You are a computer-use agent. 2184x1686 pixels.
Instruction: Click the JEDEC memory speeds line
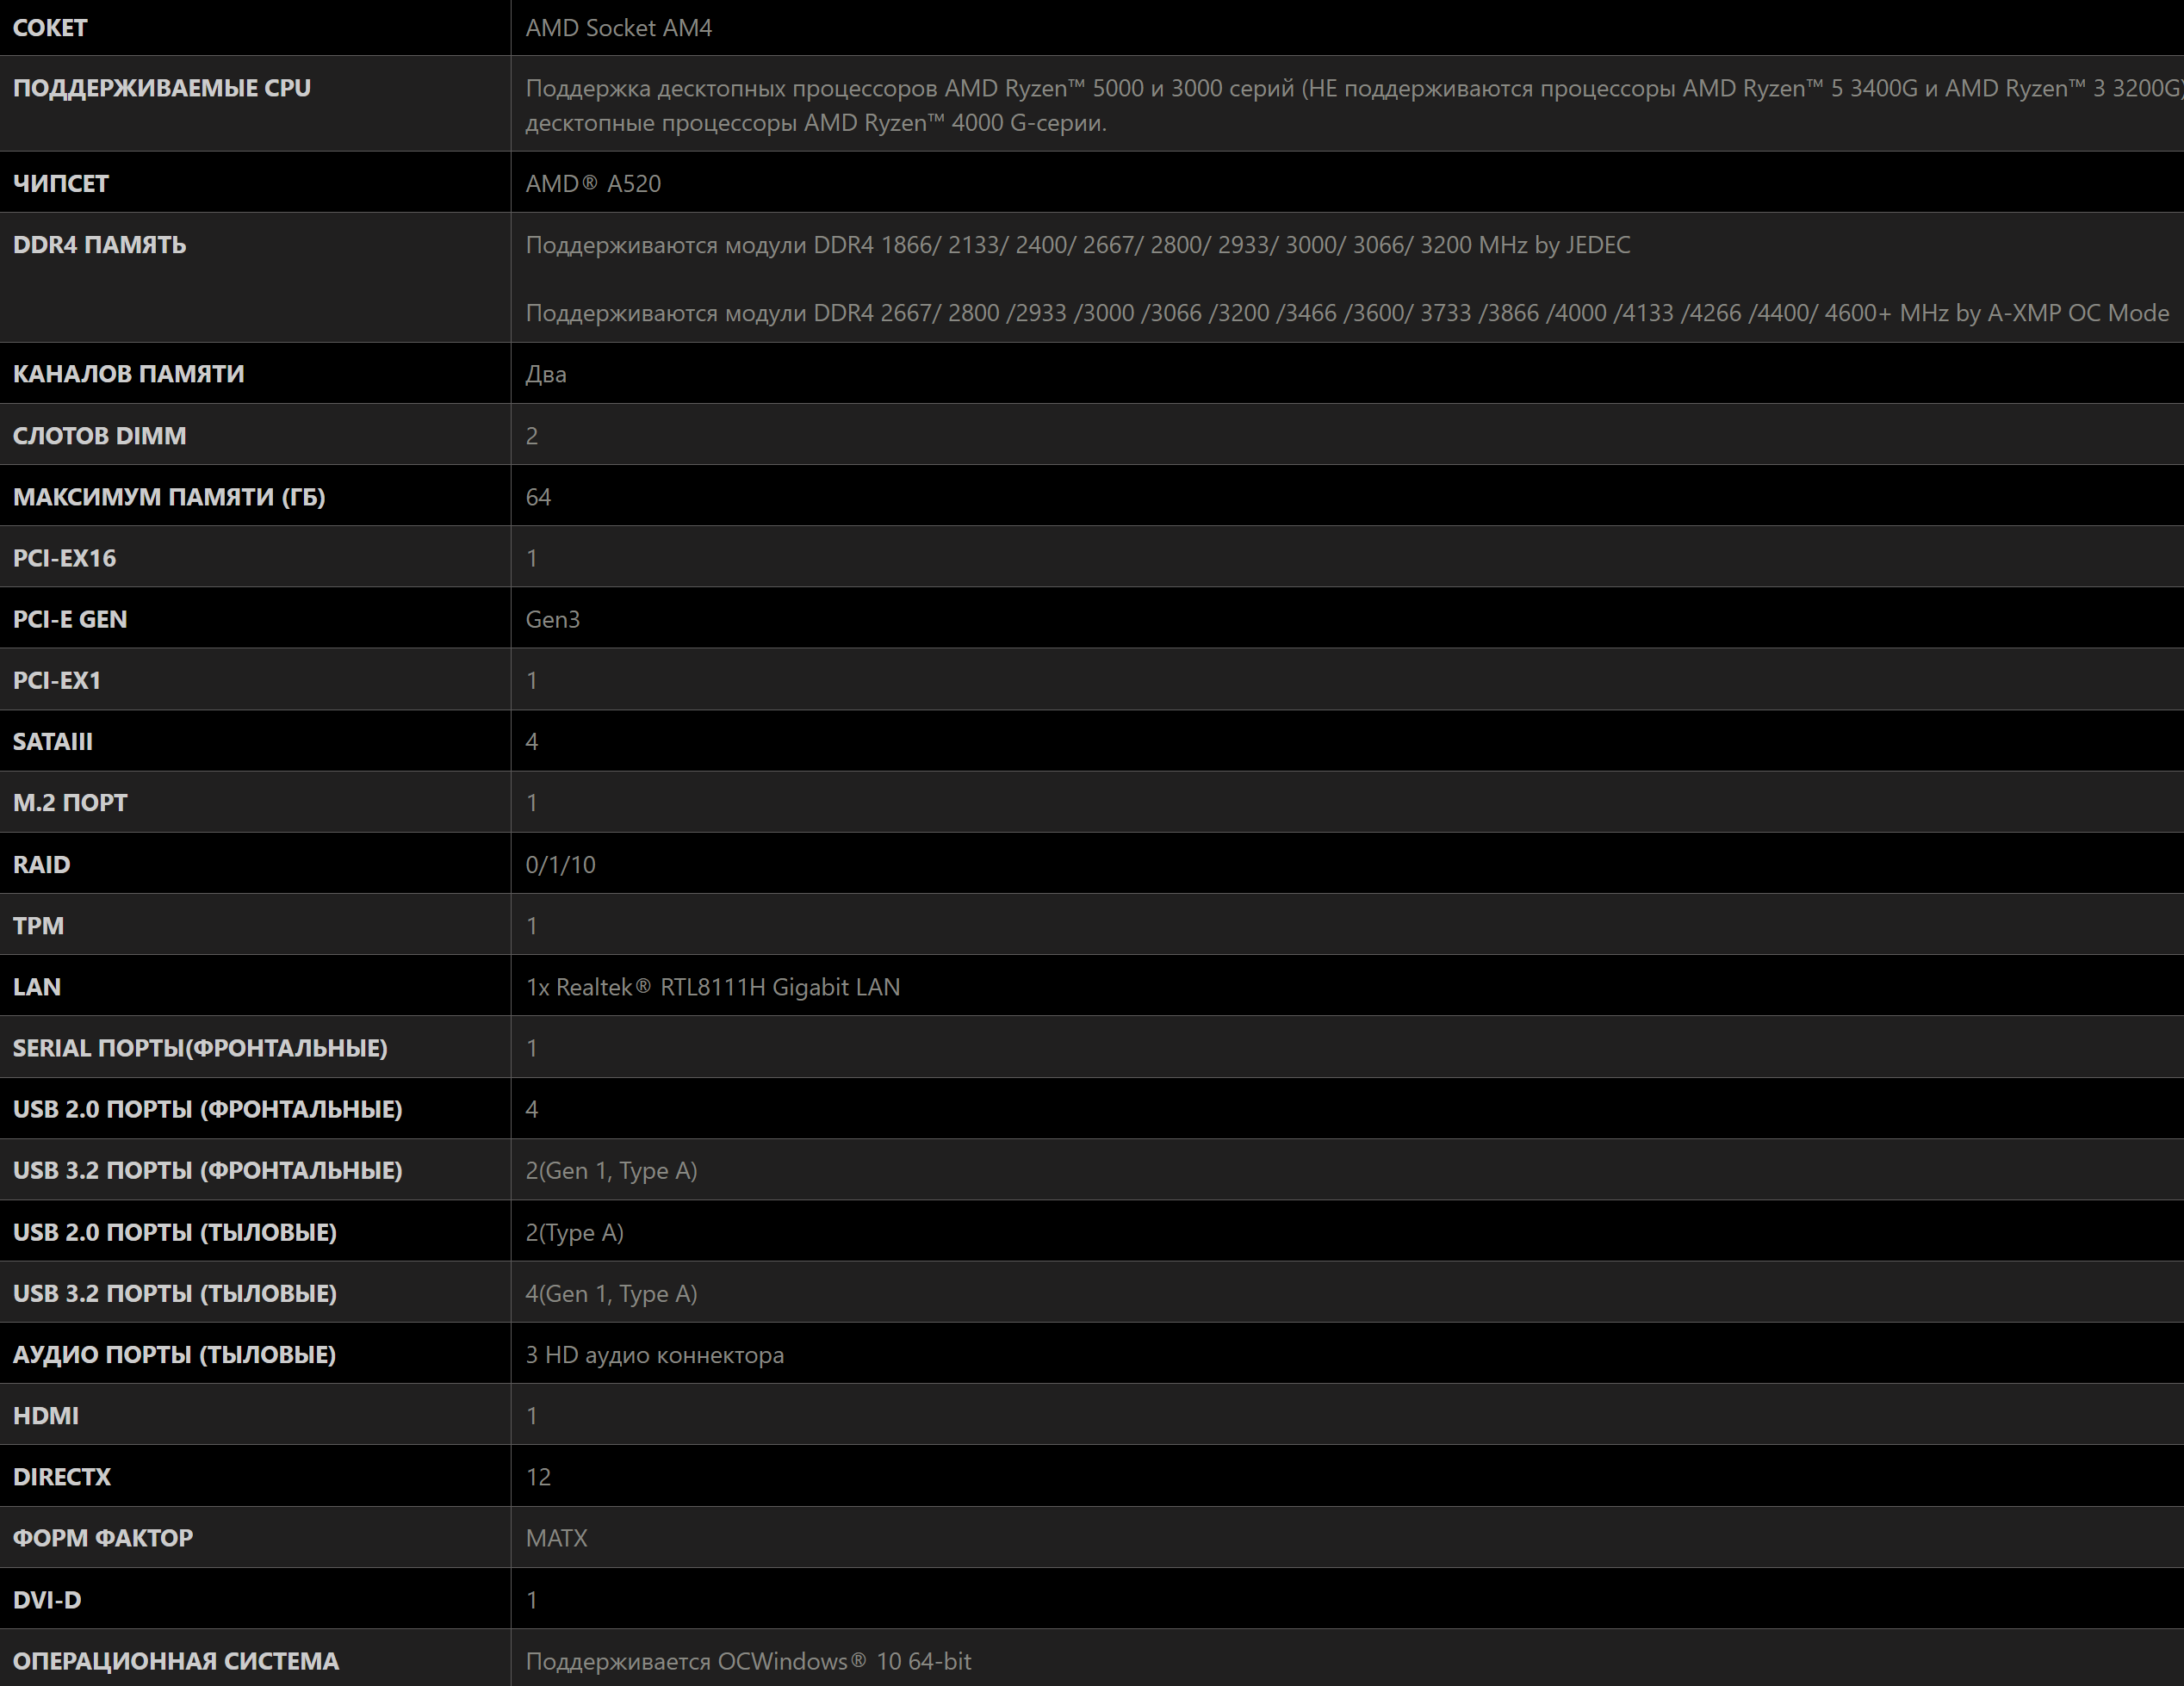click(1077, 245)
